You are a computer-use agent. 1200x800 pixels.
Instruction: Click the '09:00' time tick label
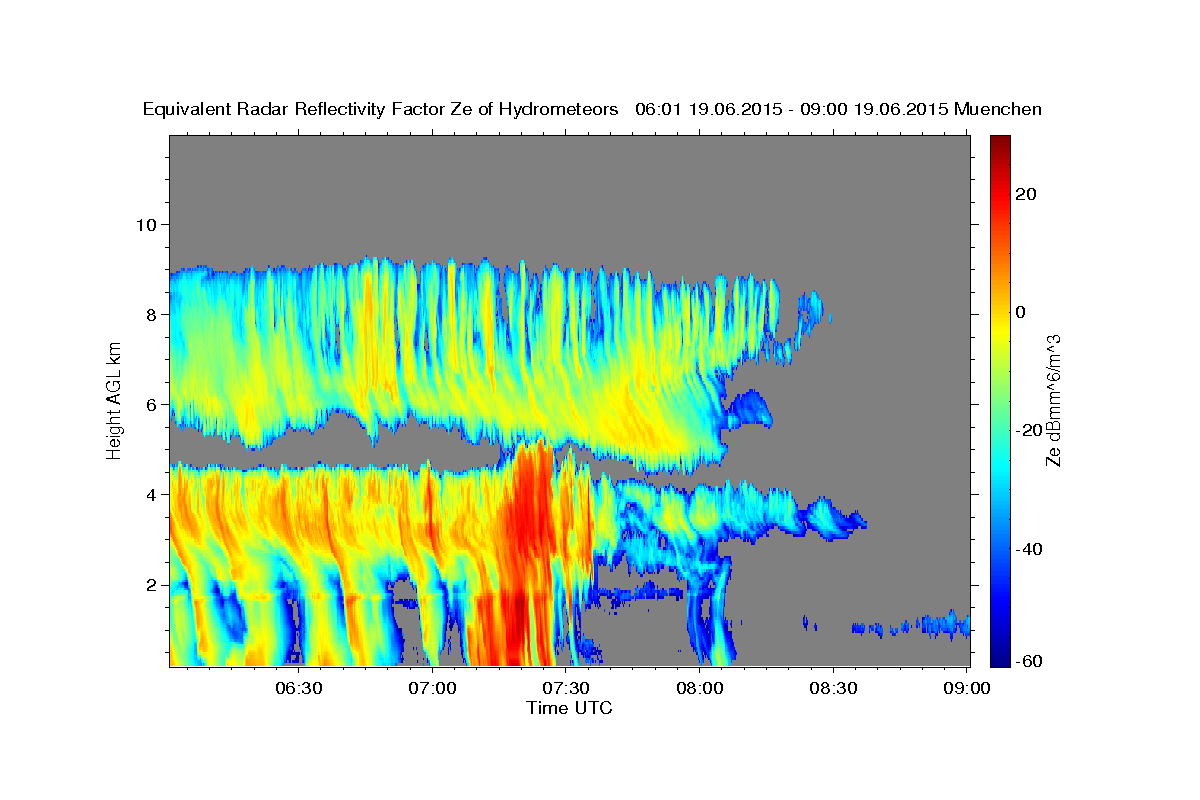(x=966, y=688)
